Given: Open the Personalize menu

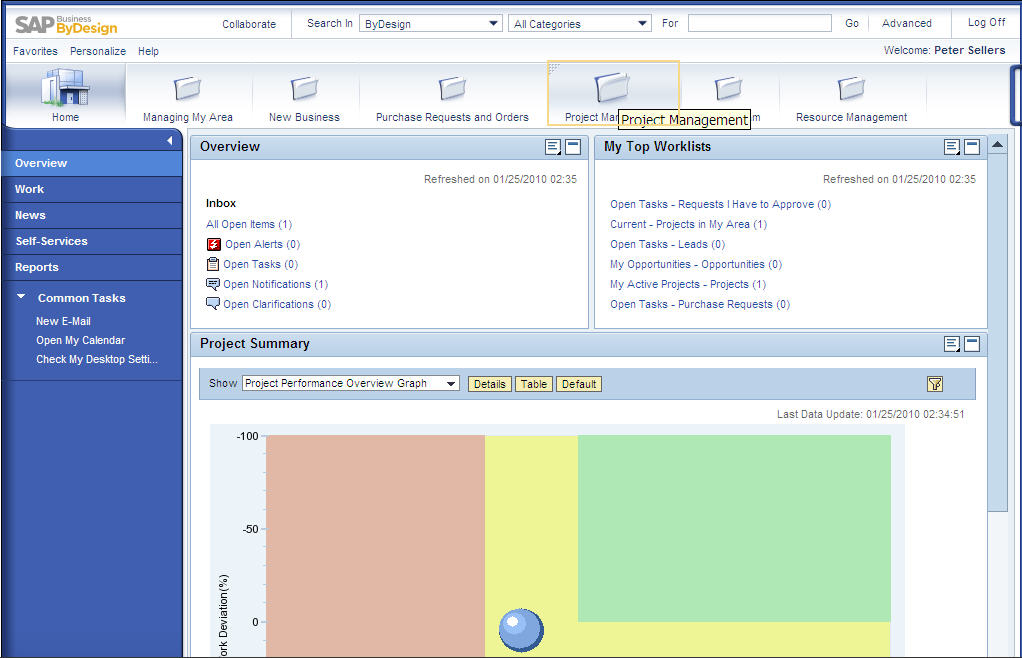Looking at the screenshot, I should 98,51.
